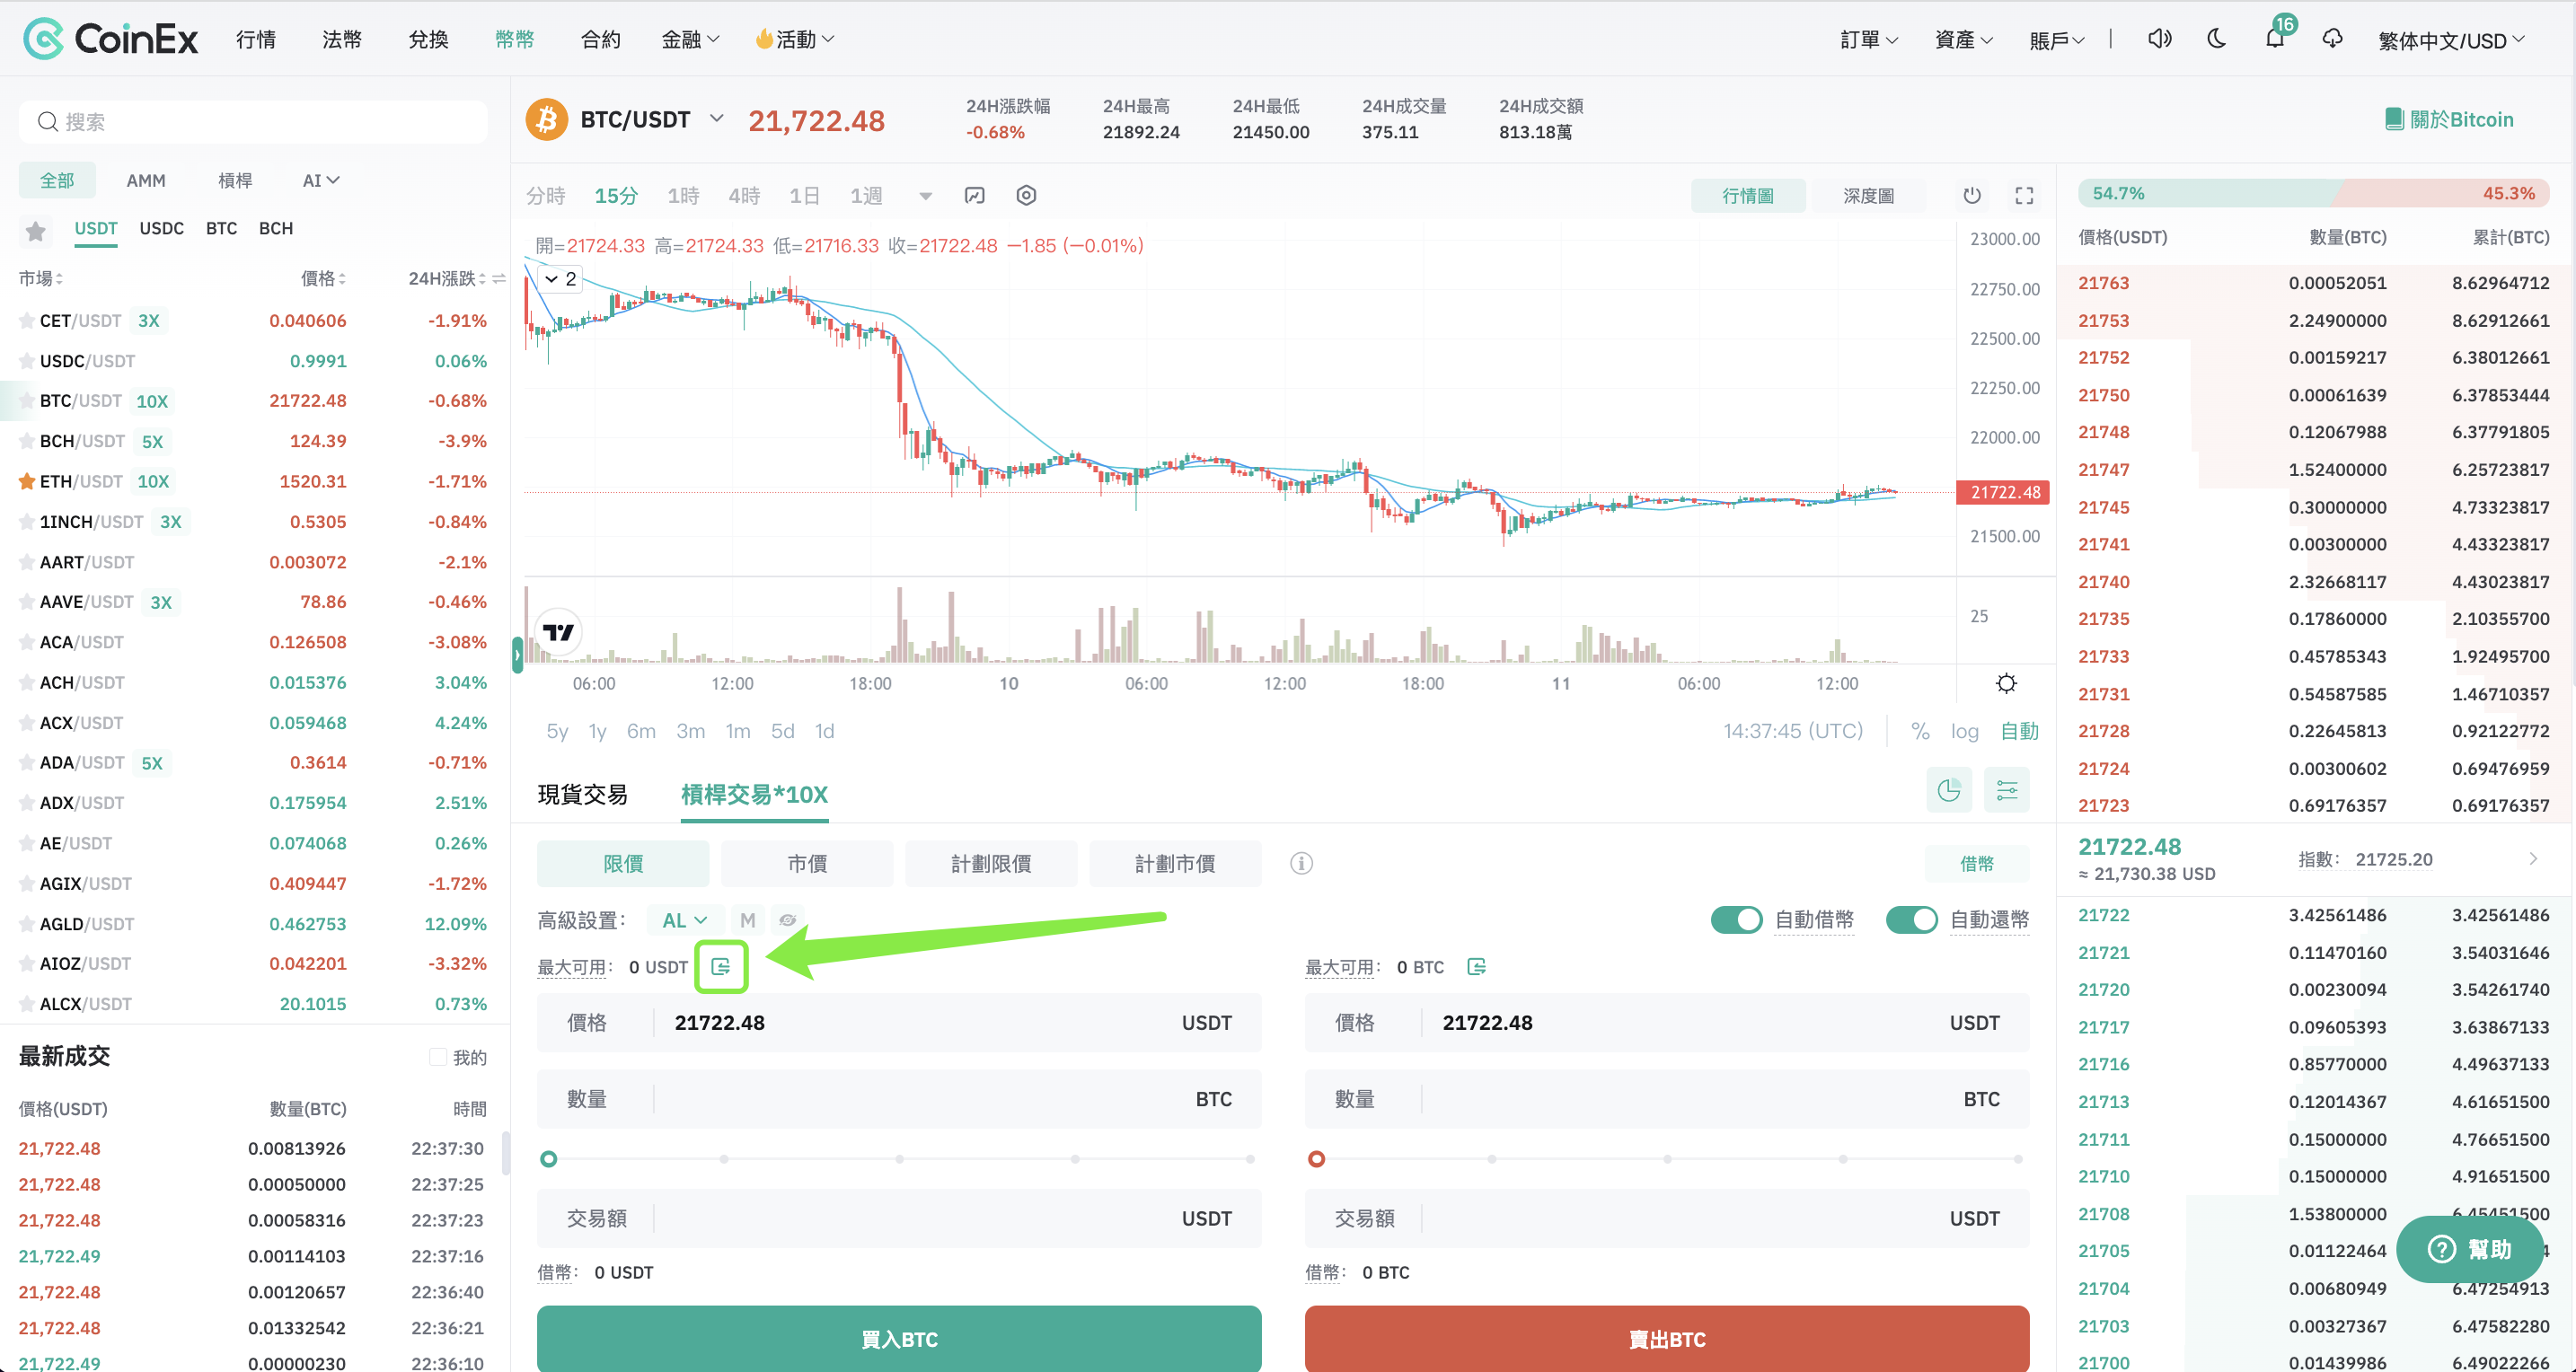Viewport: 2576px width, 1372px height.
Task: Click the transfer icon beside 0 BTC
Action: coord(1477,967)
